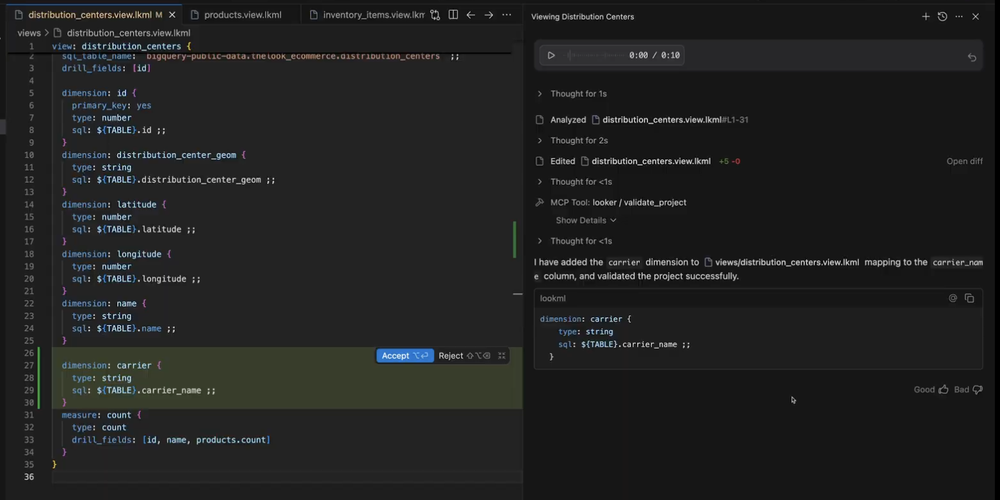Open the analyzed distribution_centers.view.lkml#L1-31 link

[x=675, y=120]
